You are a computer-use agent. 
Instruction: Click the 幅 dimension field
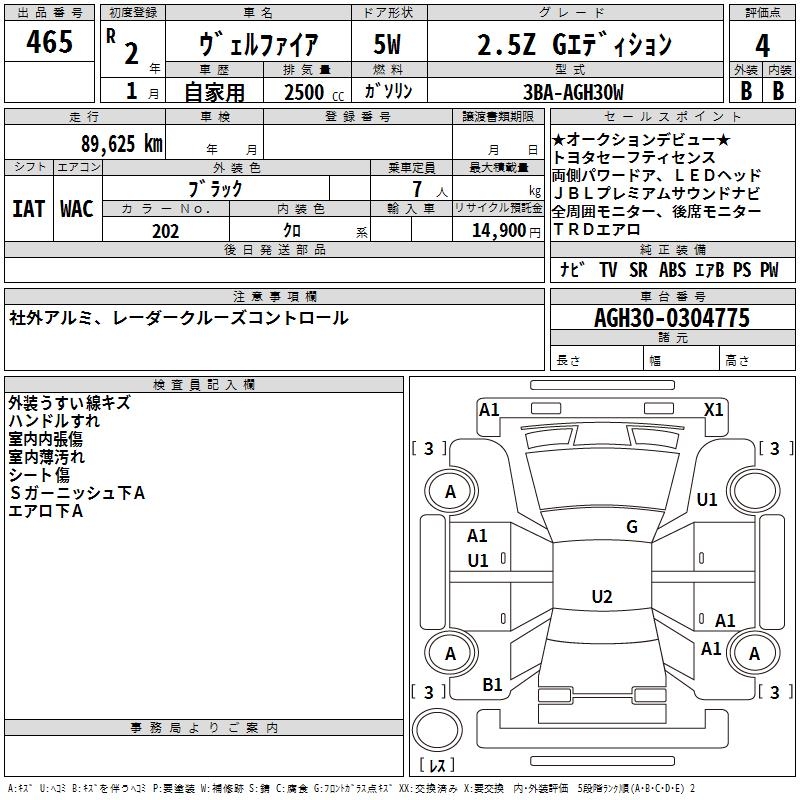pyautogui.click(x=681, y=360)
